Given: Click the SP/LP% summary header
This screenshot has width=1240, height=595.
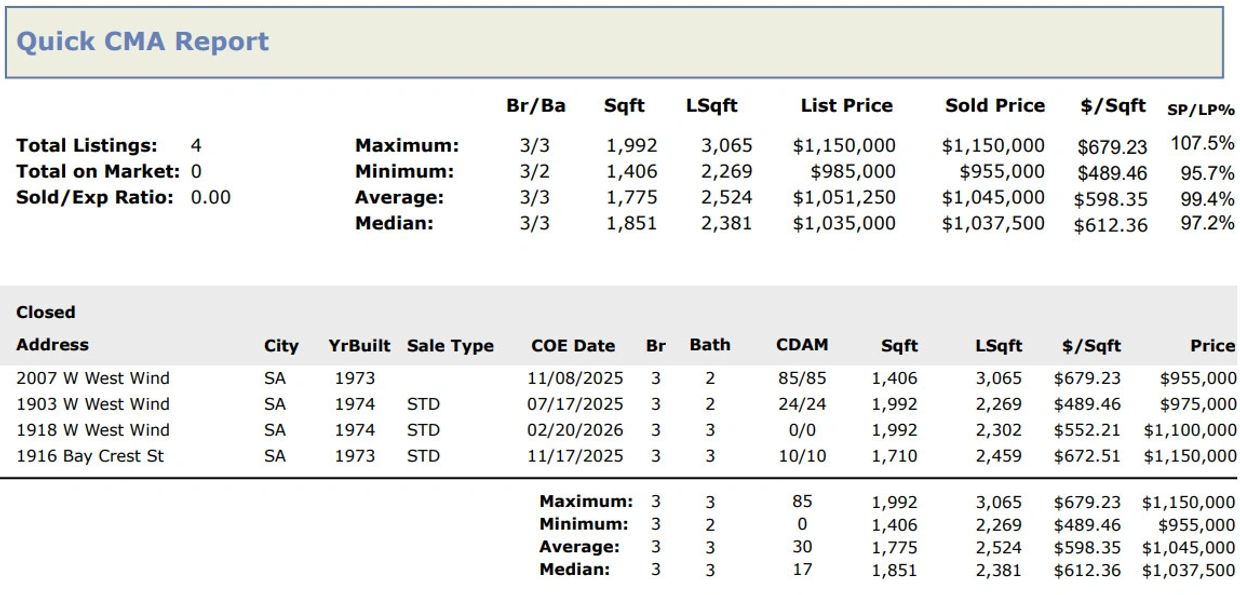Looking at the screenshot, I should coord(1200,109).
